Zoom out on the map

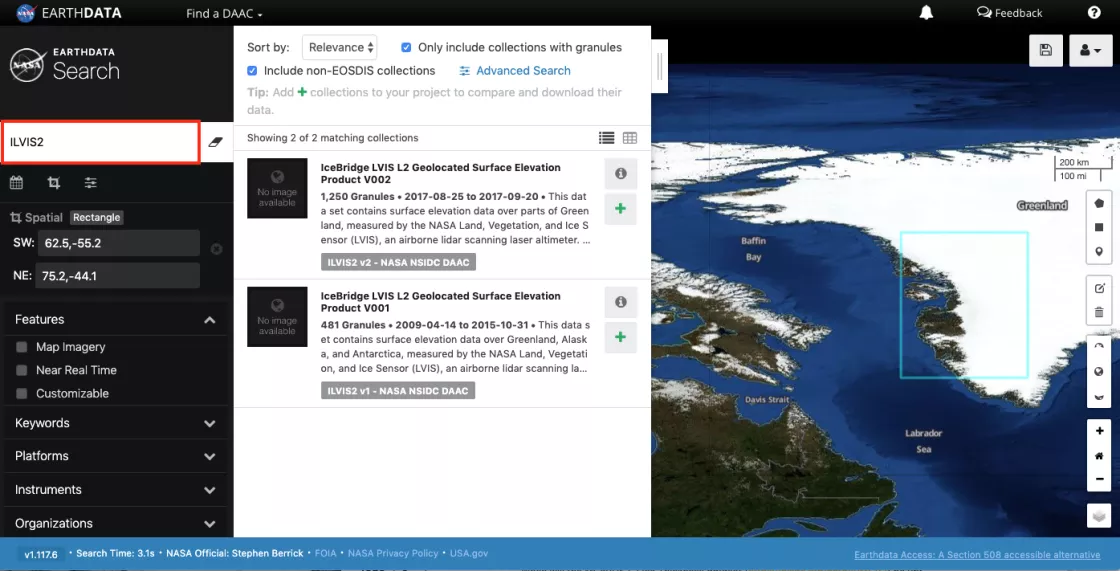(x=1099, y=479)
